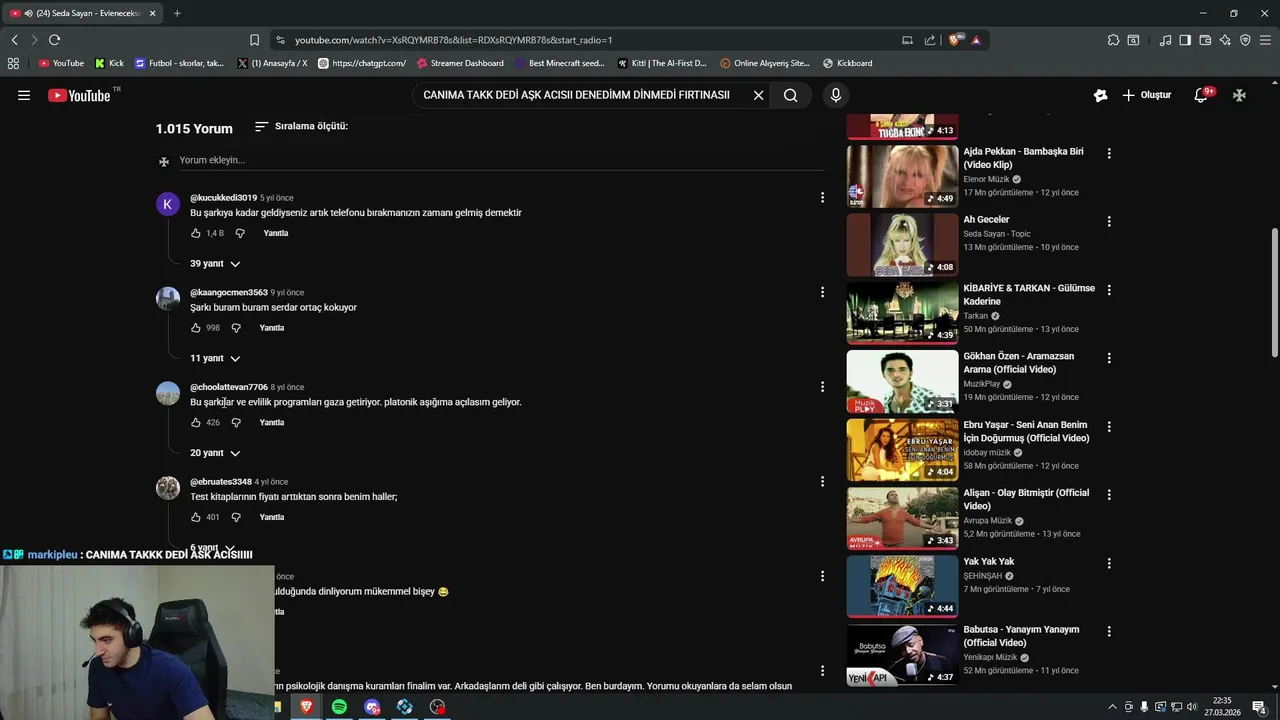Screen dimensions: 1280x720
Task: Expand the 20 yanıt replies
Action: click(215, 453)
